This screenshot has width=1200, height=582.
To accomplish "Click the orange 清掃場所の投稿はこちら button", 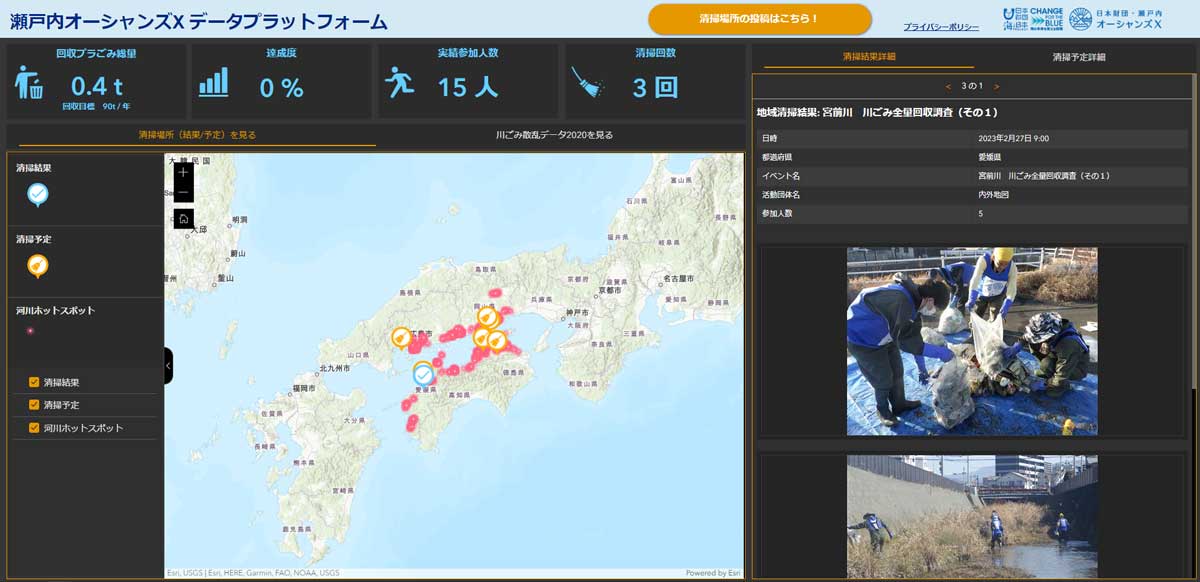I will click(759, 19).
